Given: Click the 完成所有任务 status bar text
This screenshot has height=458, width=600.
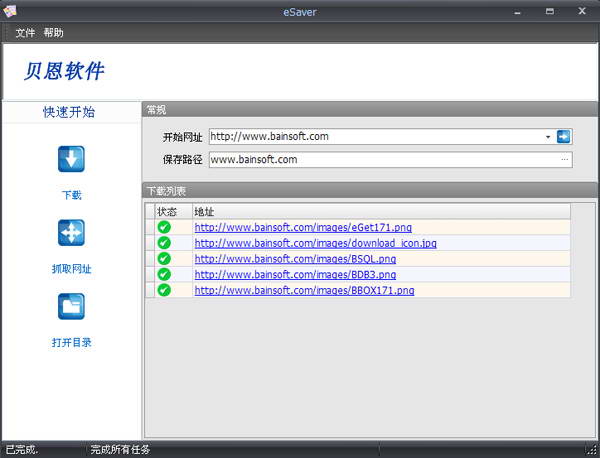Looking at the screenshot, I should (120, 450).
